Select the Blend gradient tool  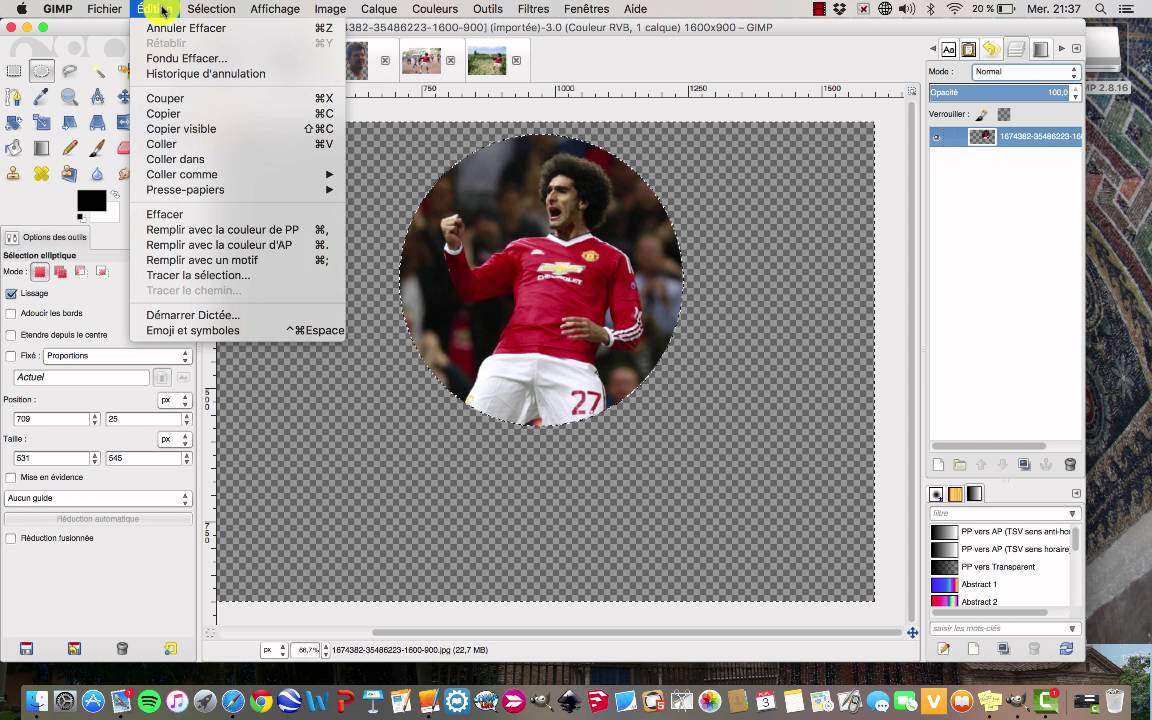tap(41, 148)
